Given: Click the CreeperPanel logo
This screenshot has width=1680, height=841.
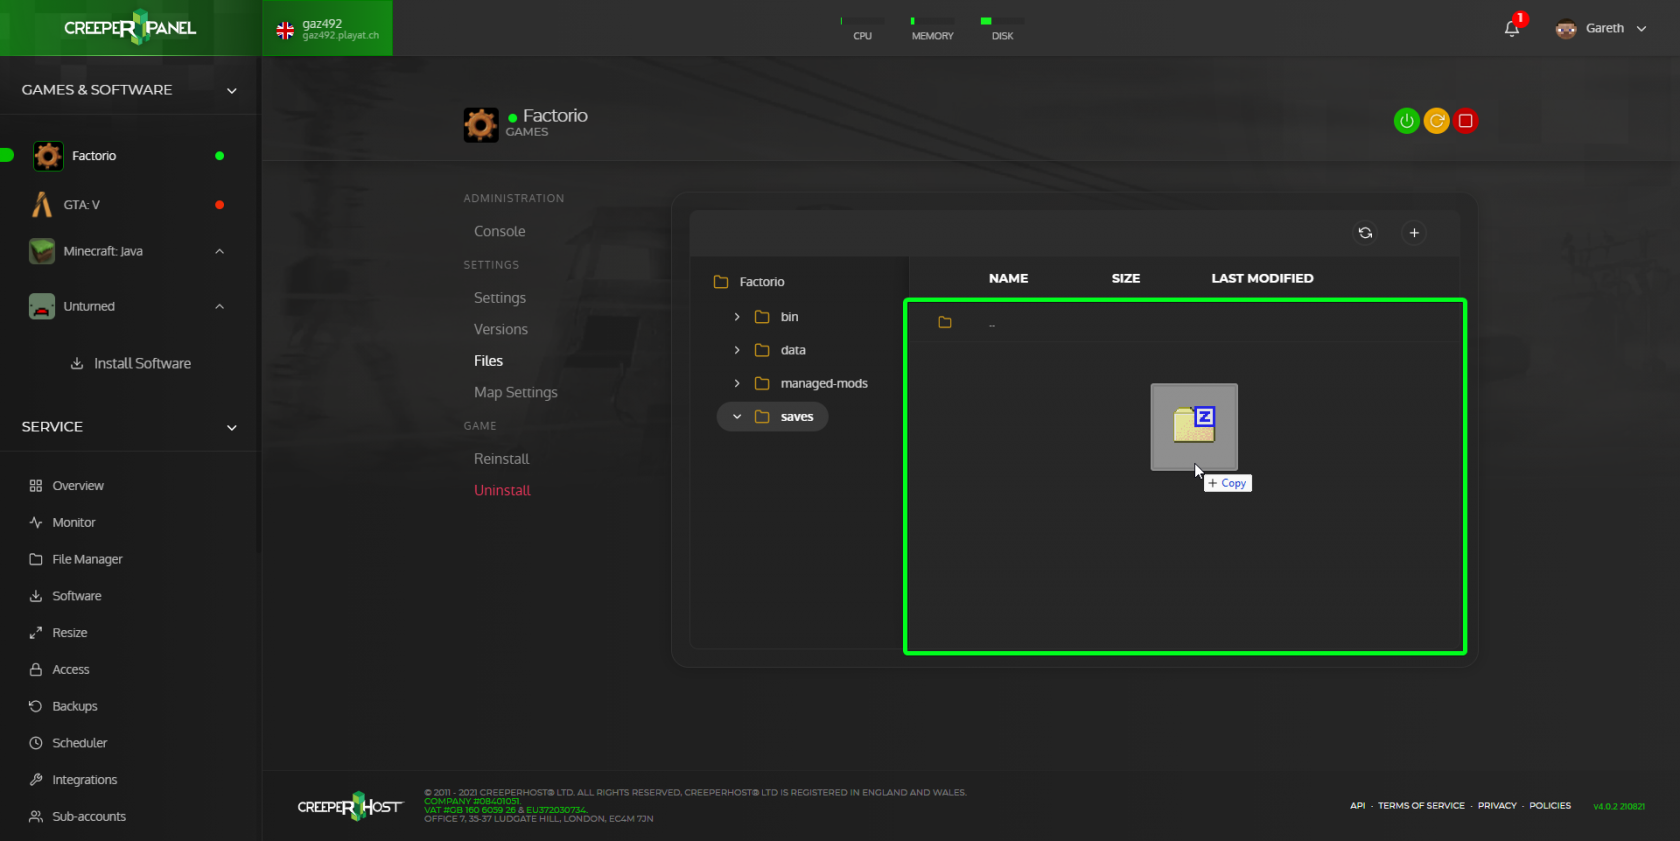Looking at the screenshot, I should tap(130, 27).
